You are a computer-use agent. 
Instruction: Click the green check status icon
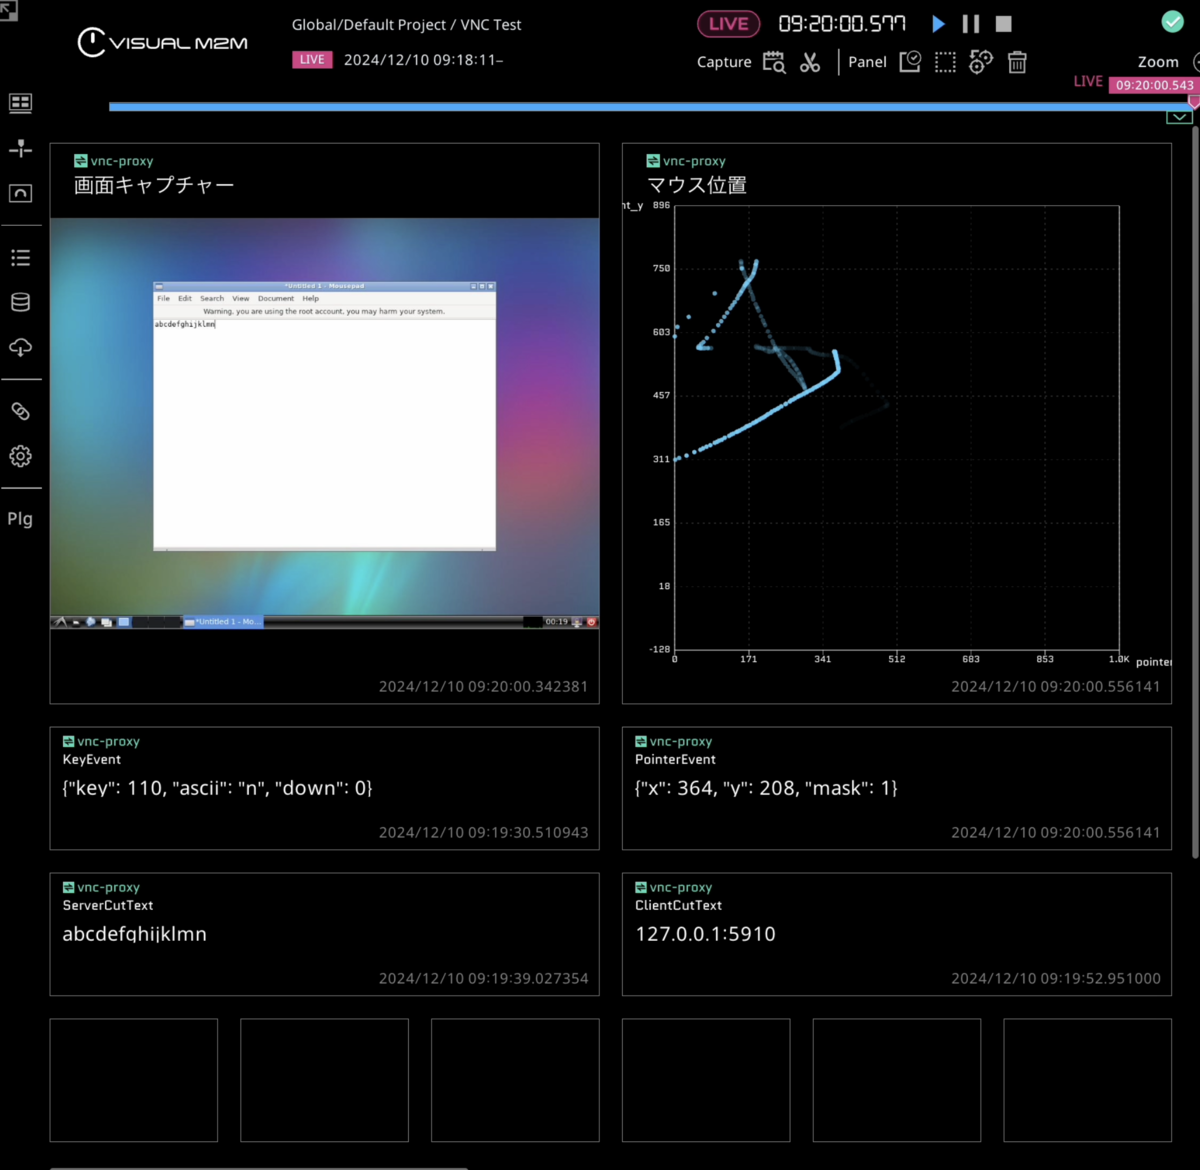1173,21
